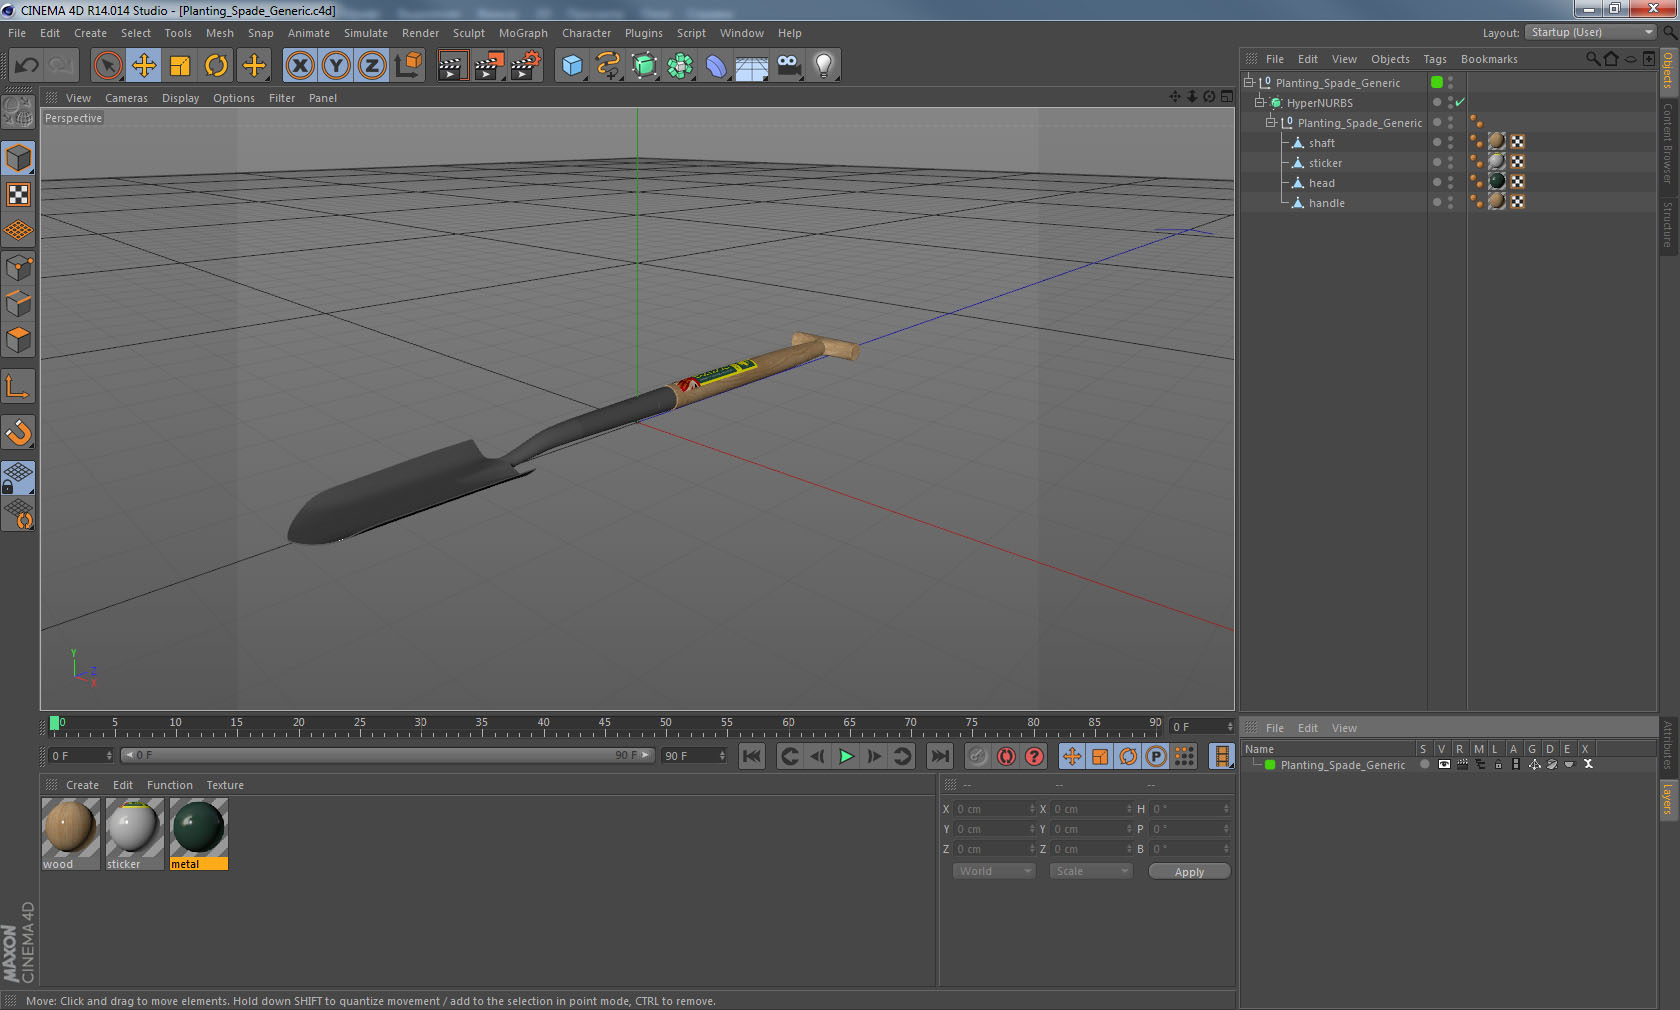Activate the Scale tool
This screenshot has height=1010, width=1680.
[x=180, y=66]
